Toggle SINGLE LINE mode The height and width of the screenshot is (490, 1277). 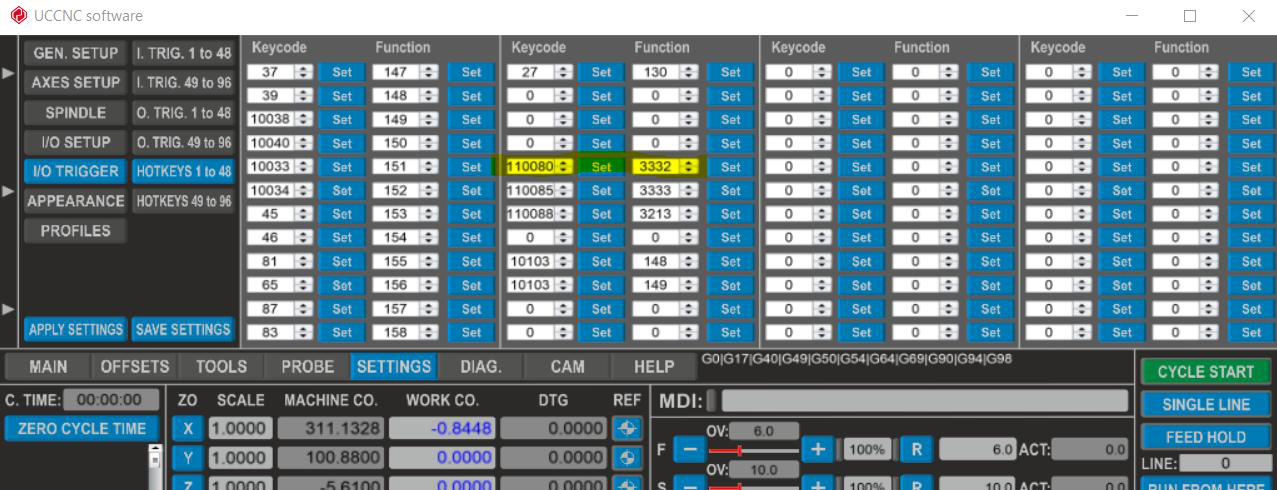[1206, 404]
